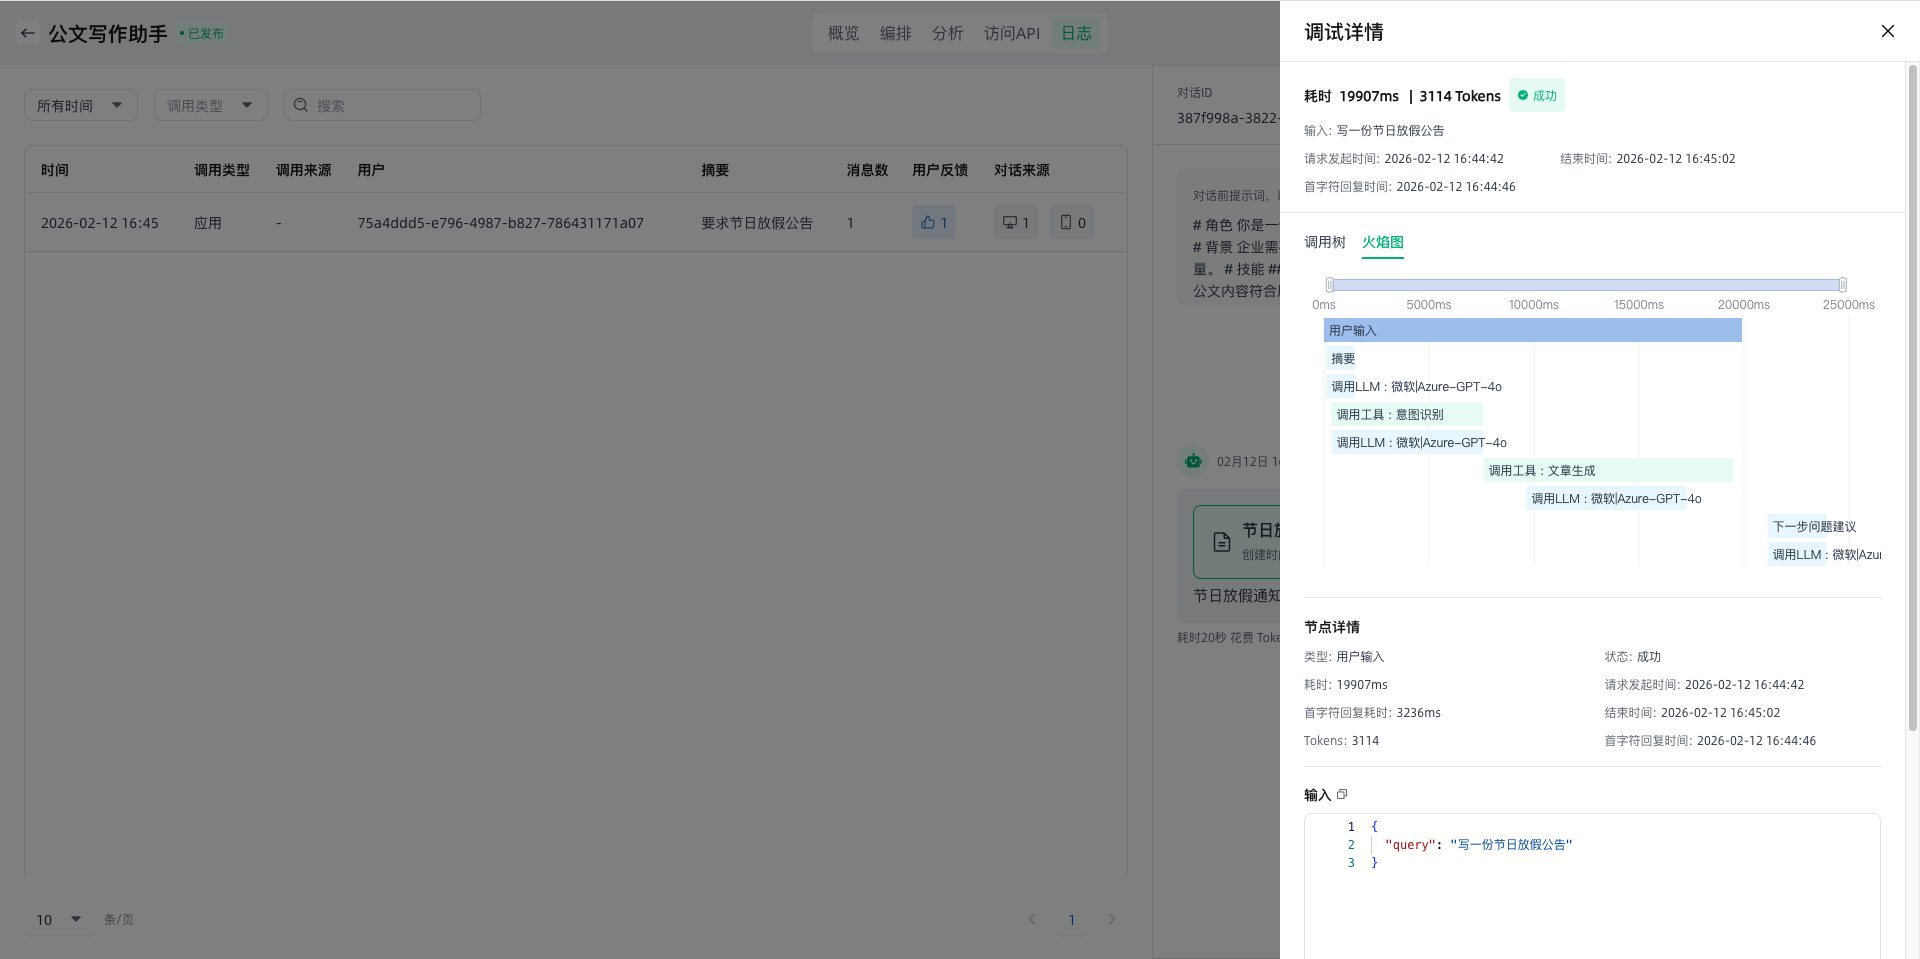Select the 调用工具：文章生成 flame bar
Screen dimensions: 1920x959
click(1608, 470)
